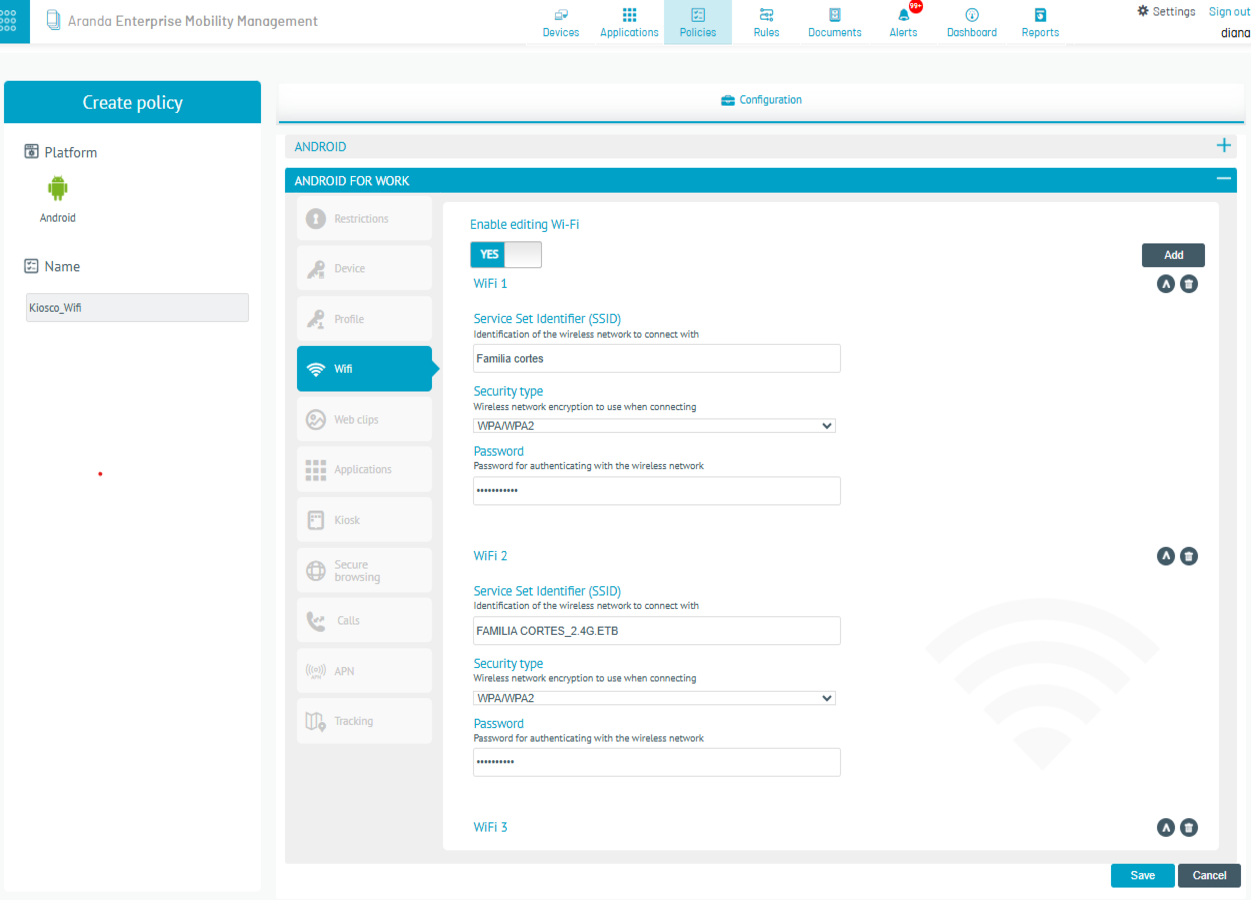Open the Device policy section

[364, 268]
